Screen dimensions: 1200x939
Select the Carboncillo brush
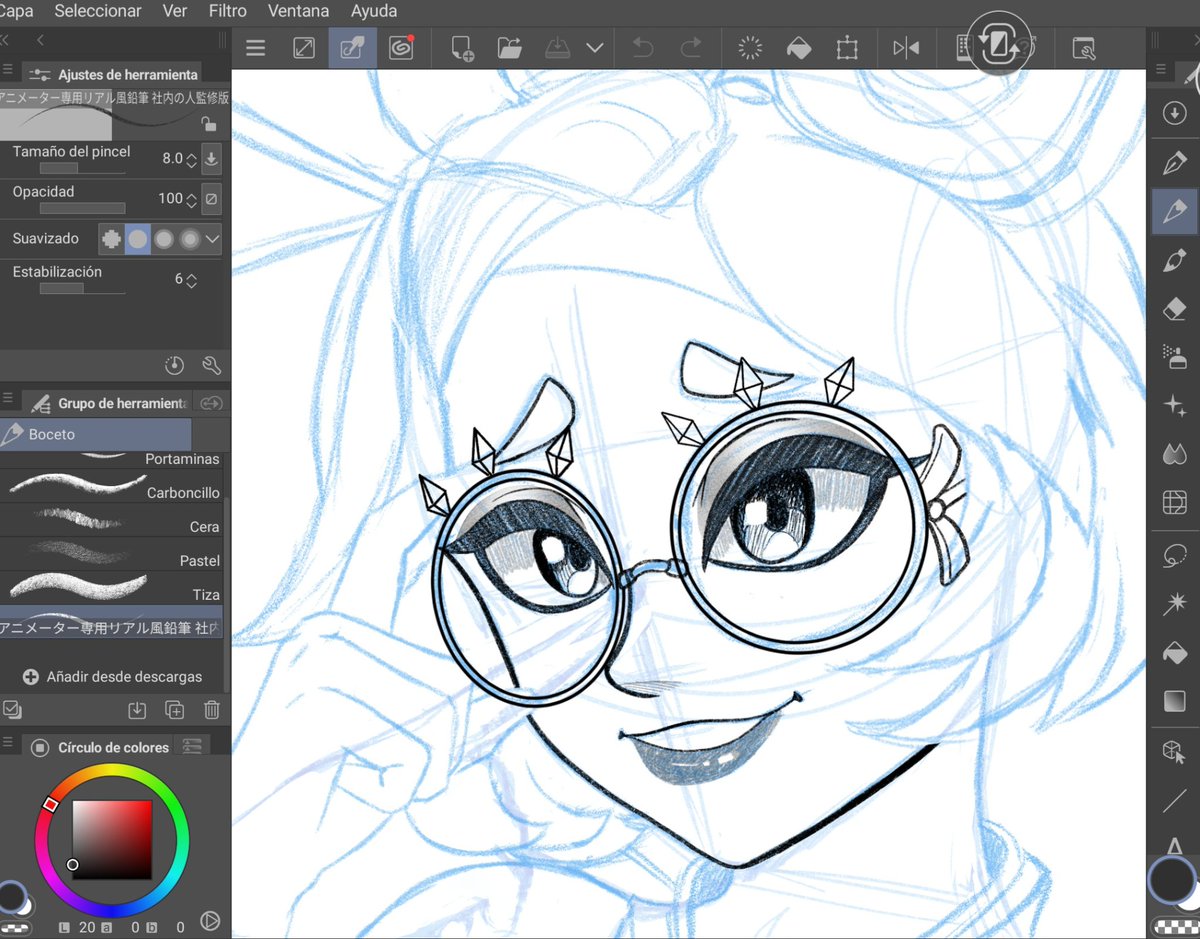[111, 488]
